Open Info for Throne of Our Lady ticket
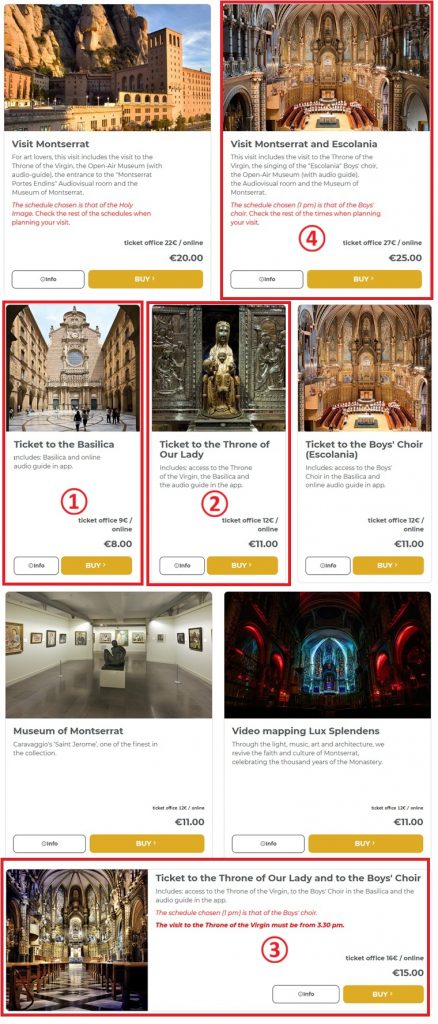Screen dimensions: 438x1024 182,566
